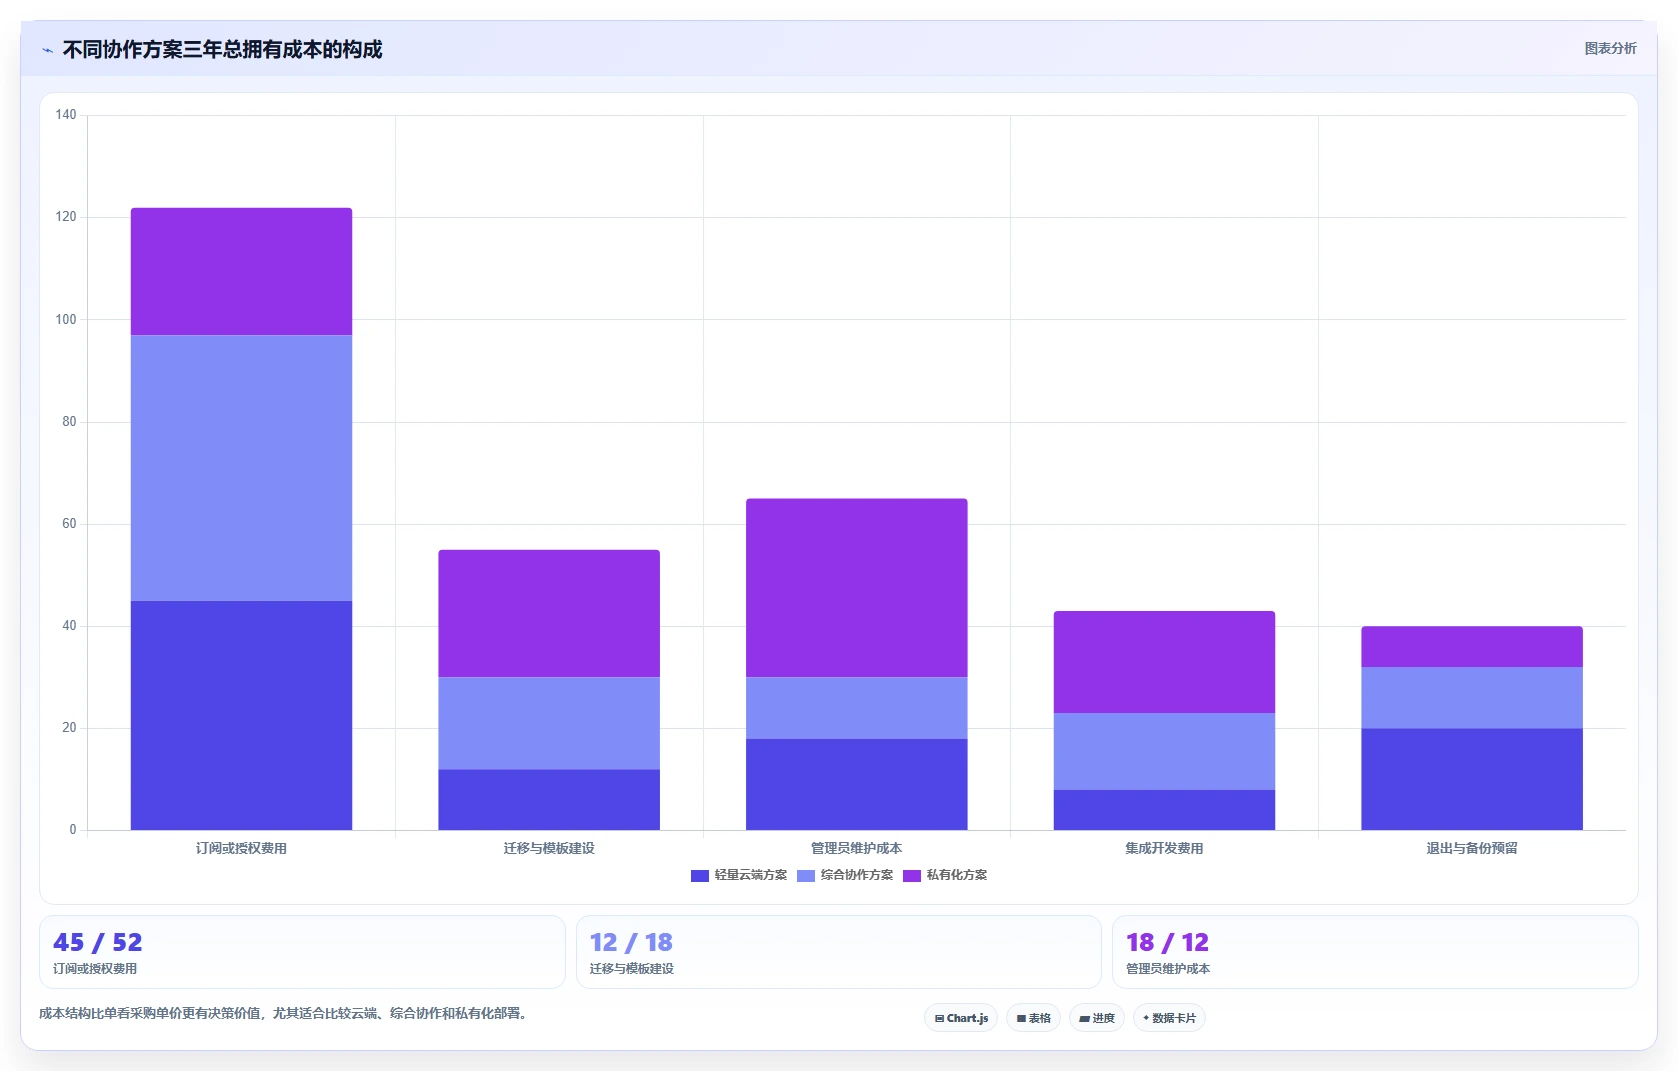Click the purple segment of the 订阅或授权费用 bar
1678x1071 pixels.
pos(241,271)
